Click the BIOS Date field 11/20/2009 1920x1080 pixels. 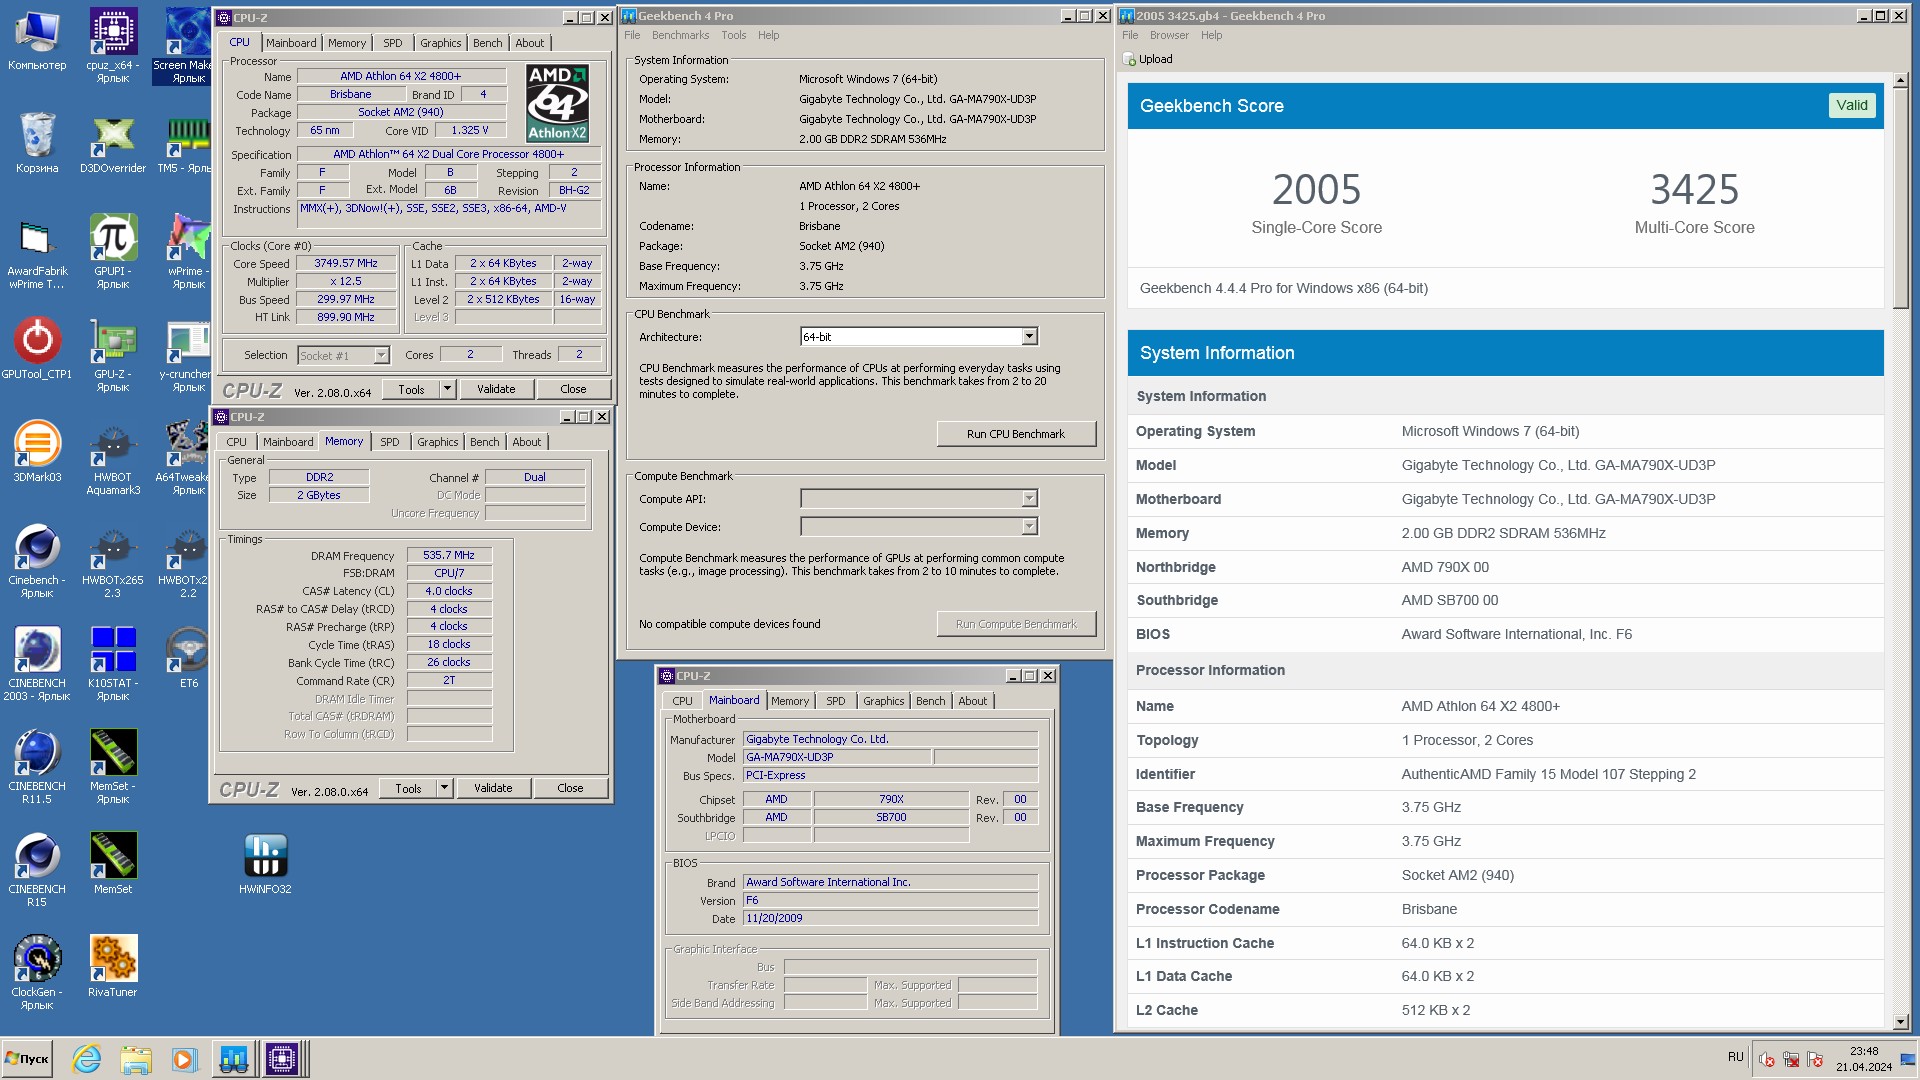tap(890, 918)
